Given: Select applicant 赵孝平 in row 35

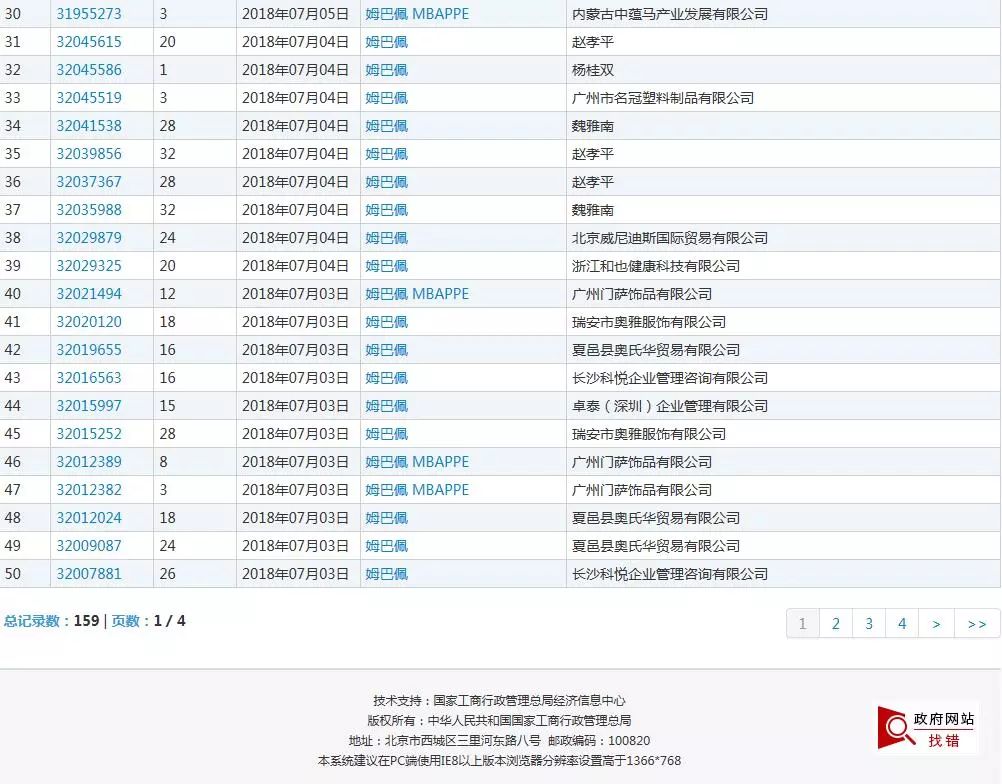Looking at the screenshot, I should tap(592, 154).
